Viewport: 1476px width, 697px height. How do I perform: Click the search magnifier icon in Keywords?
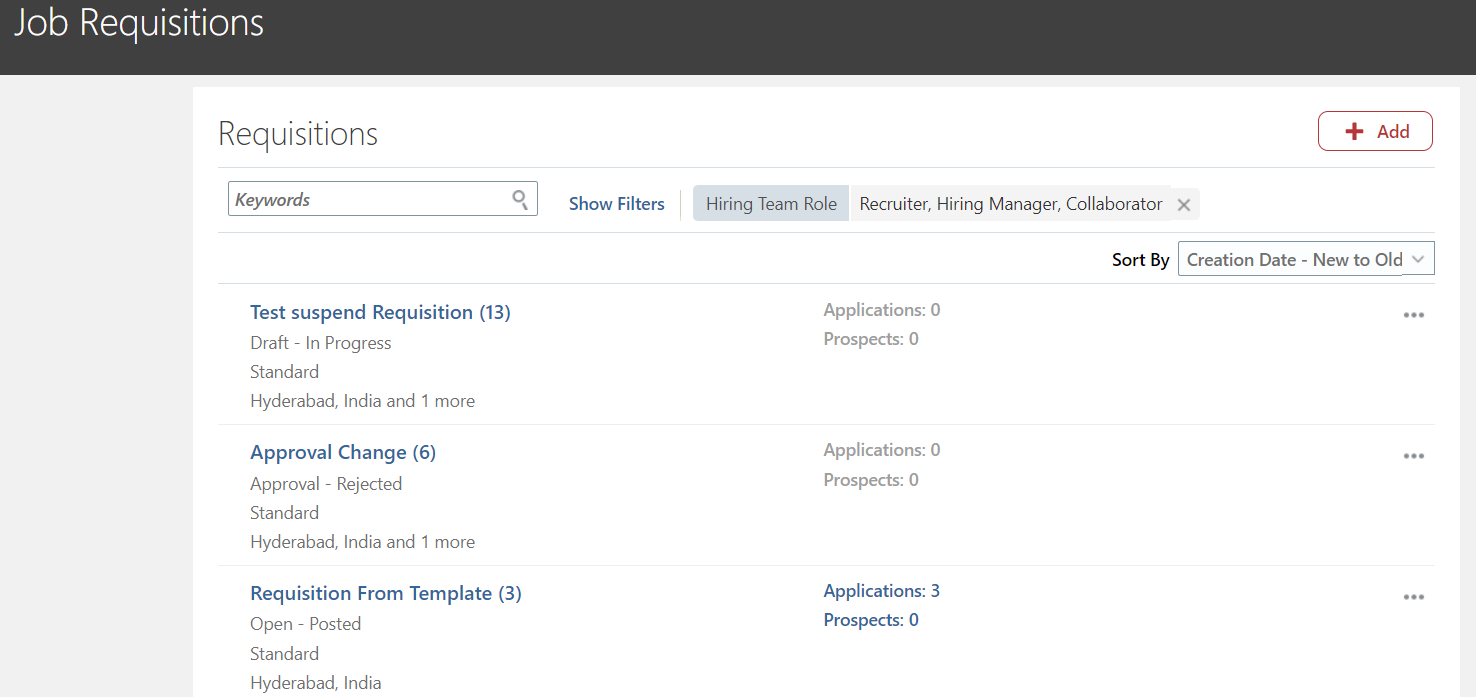click(520, 199)
